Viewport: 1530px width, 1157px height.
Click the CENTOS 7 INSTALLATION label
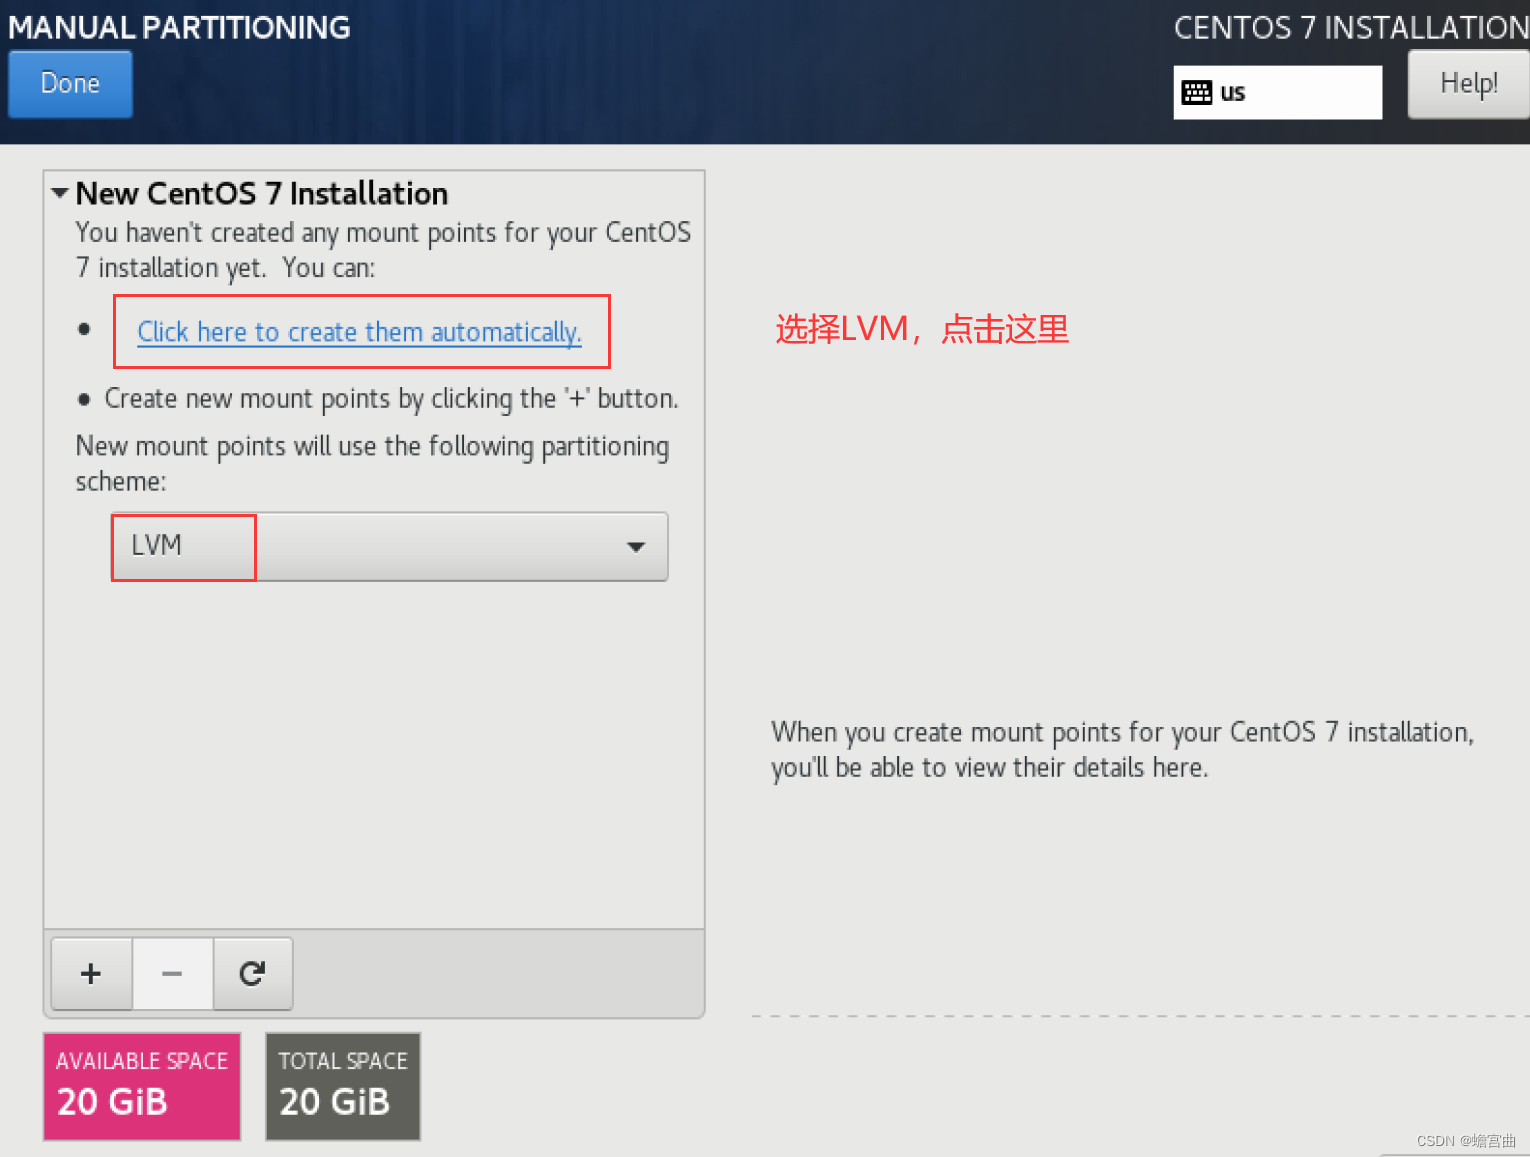coord(1351,27)
